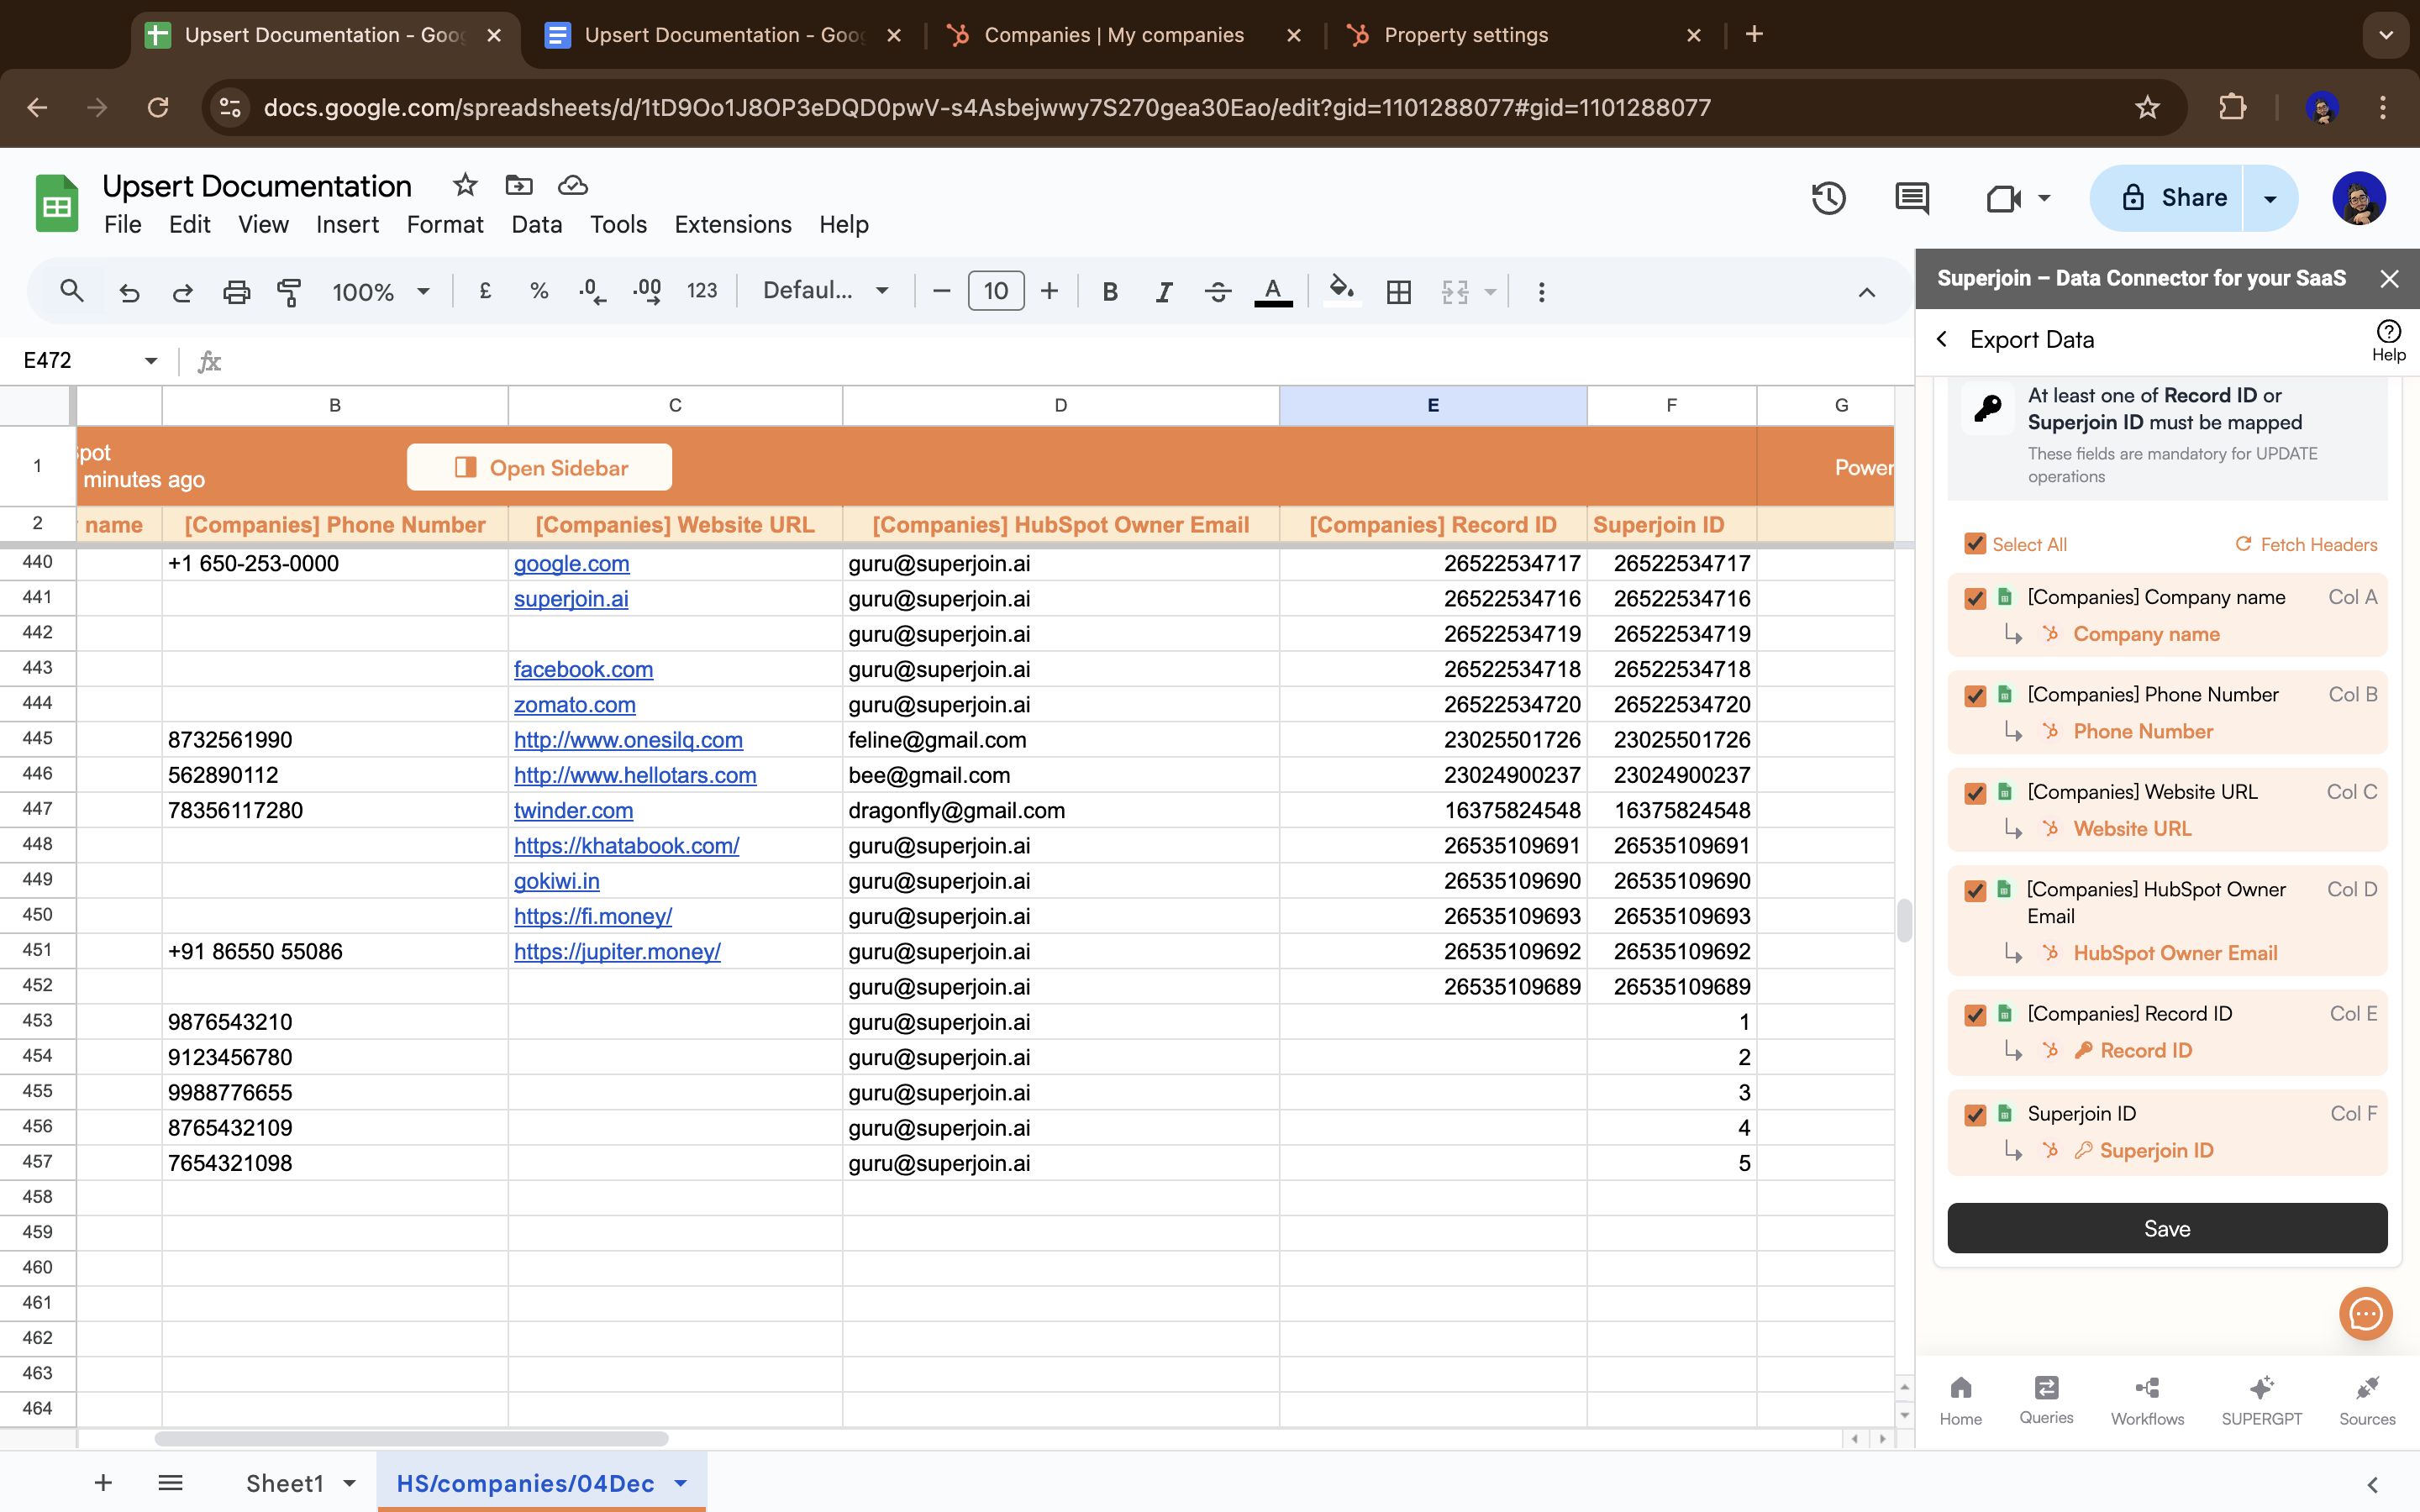Uncheck the Companies Website URL checkbox

coord(1975,793)
